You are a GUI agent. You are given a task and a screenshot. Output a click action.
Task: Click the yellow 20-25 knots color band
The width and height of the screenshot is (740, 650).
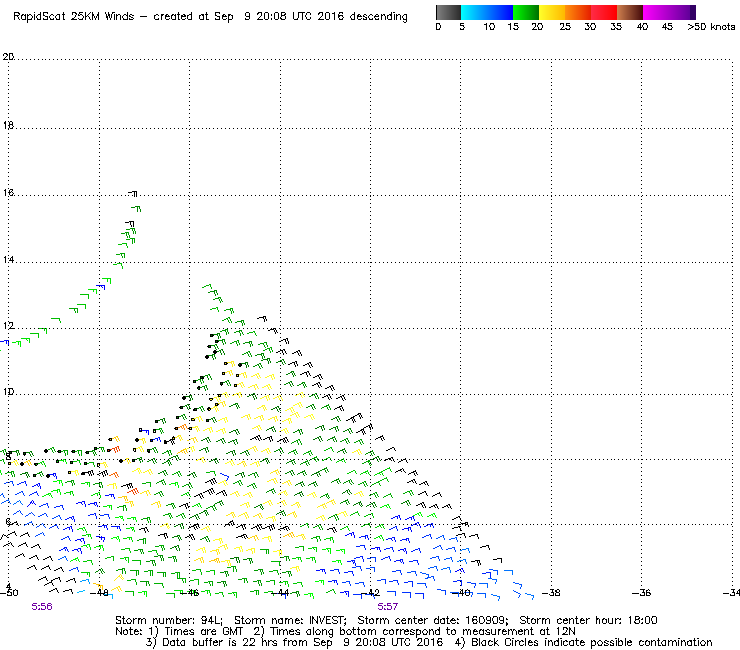(552, 12)
